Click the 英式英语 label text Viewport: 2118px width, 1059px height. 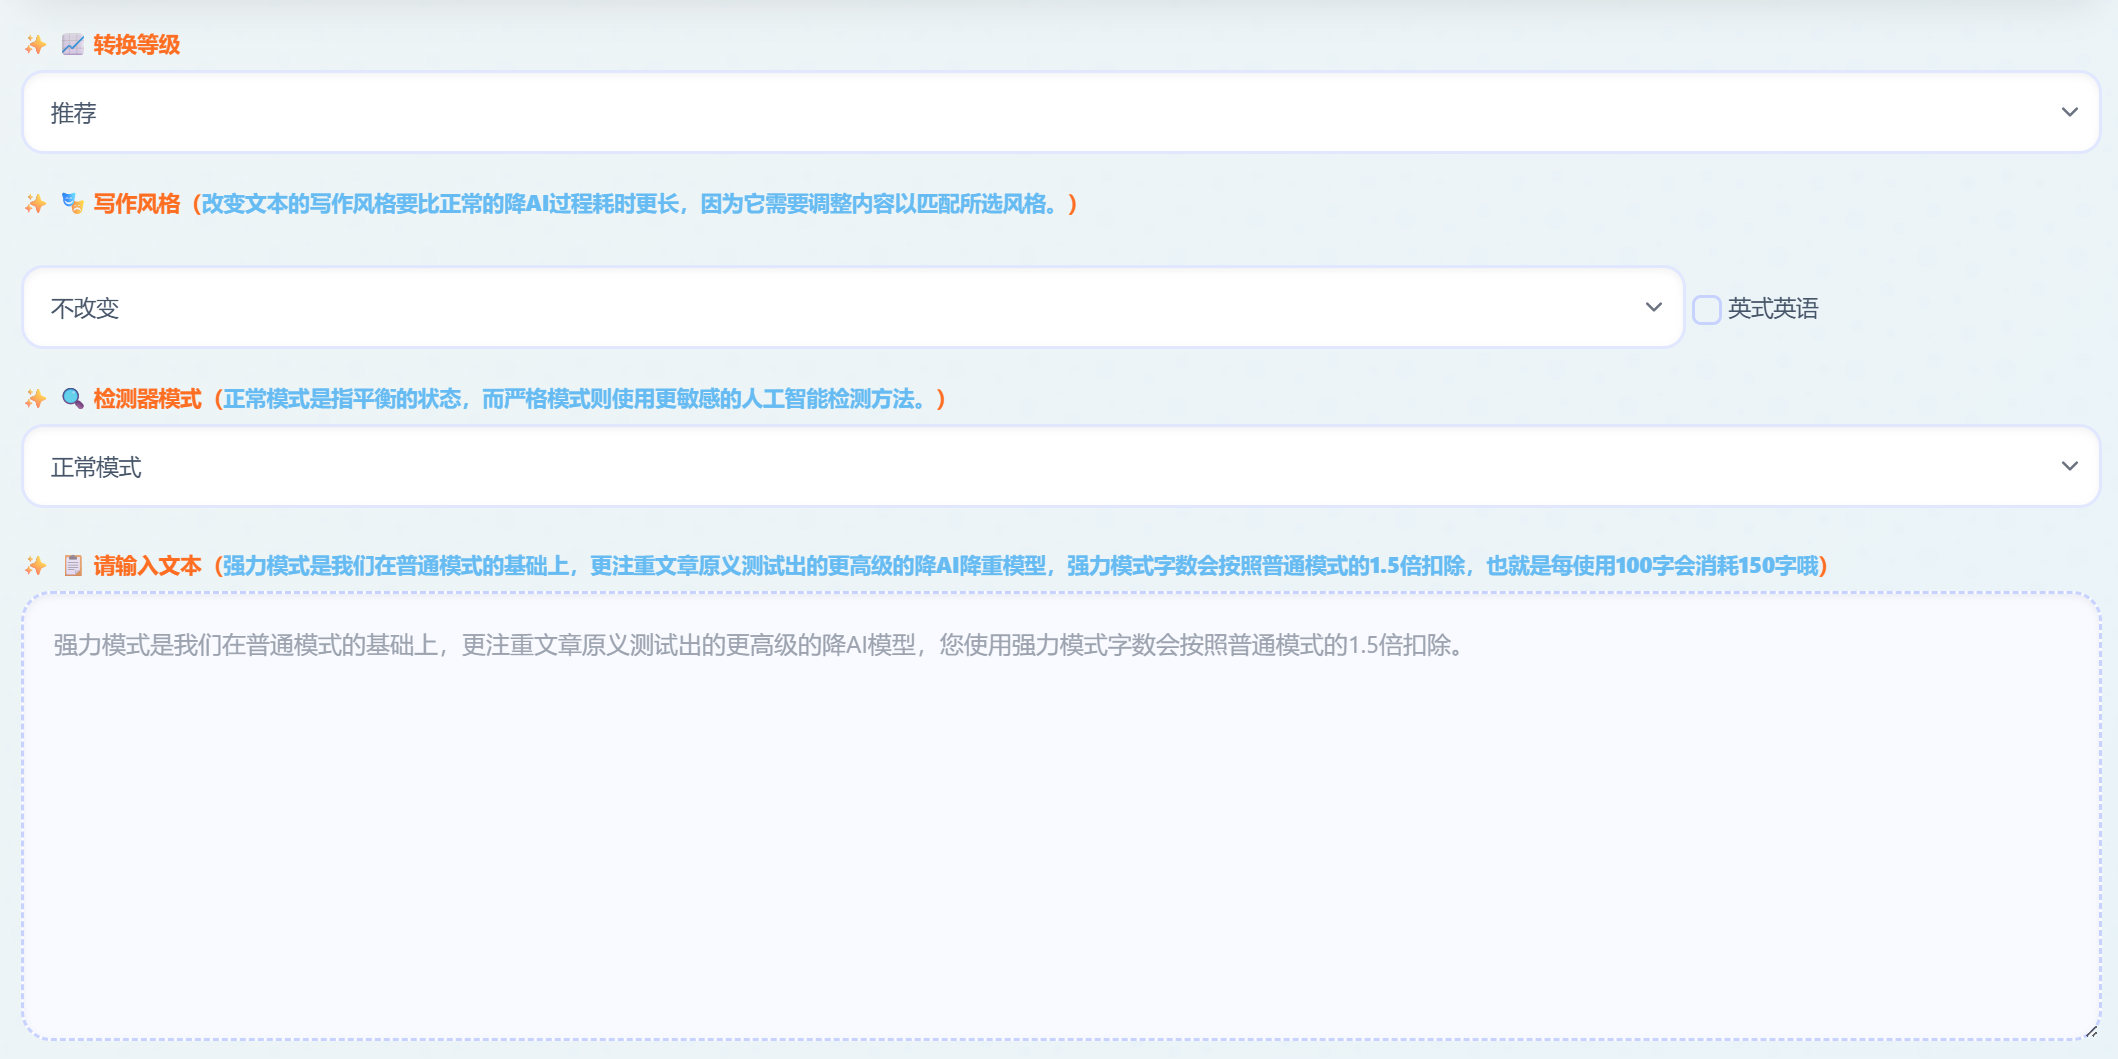(1773, 309)
